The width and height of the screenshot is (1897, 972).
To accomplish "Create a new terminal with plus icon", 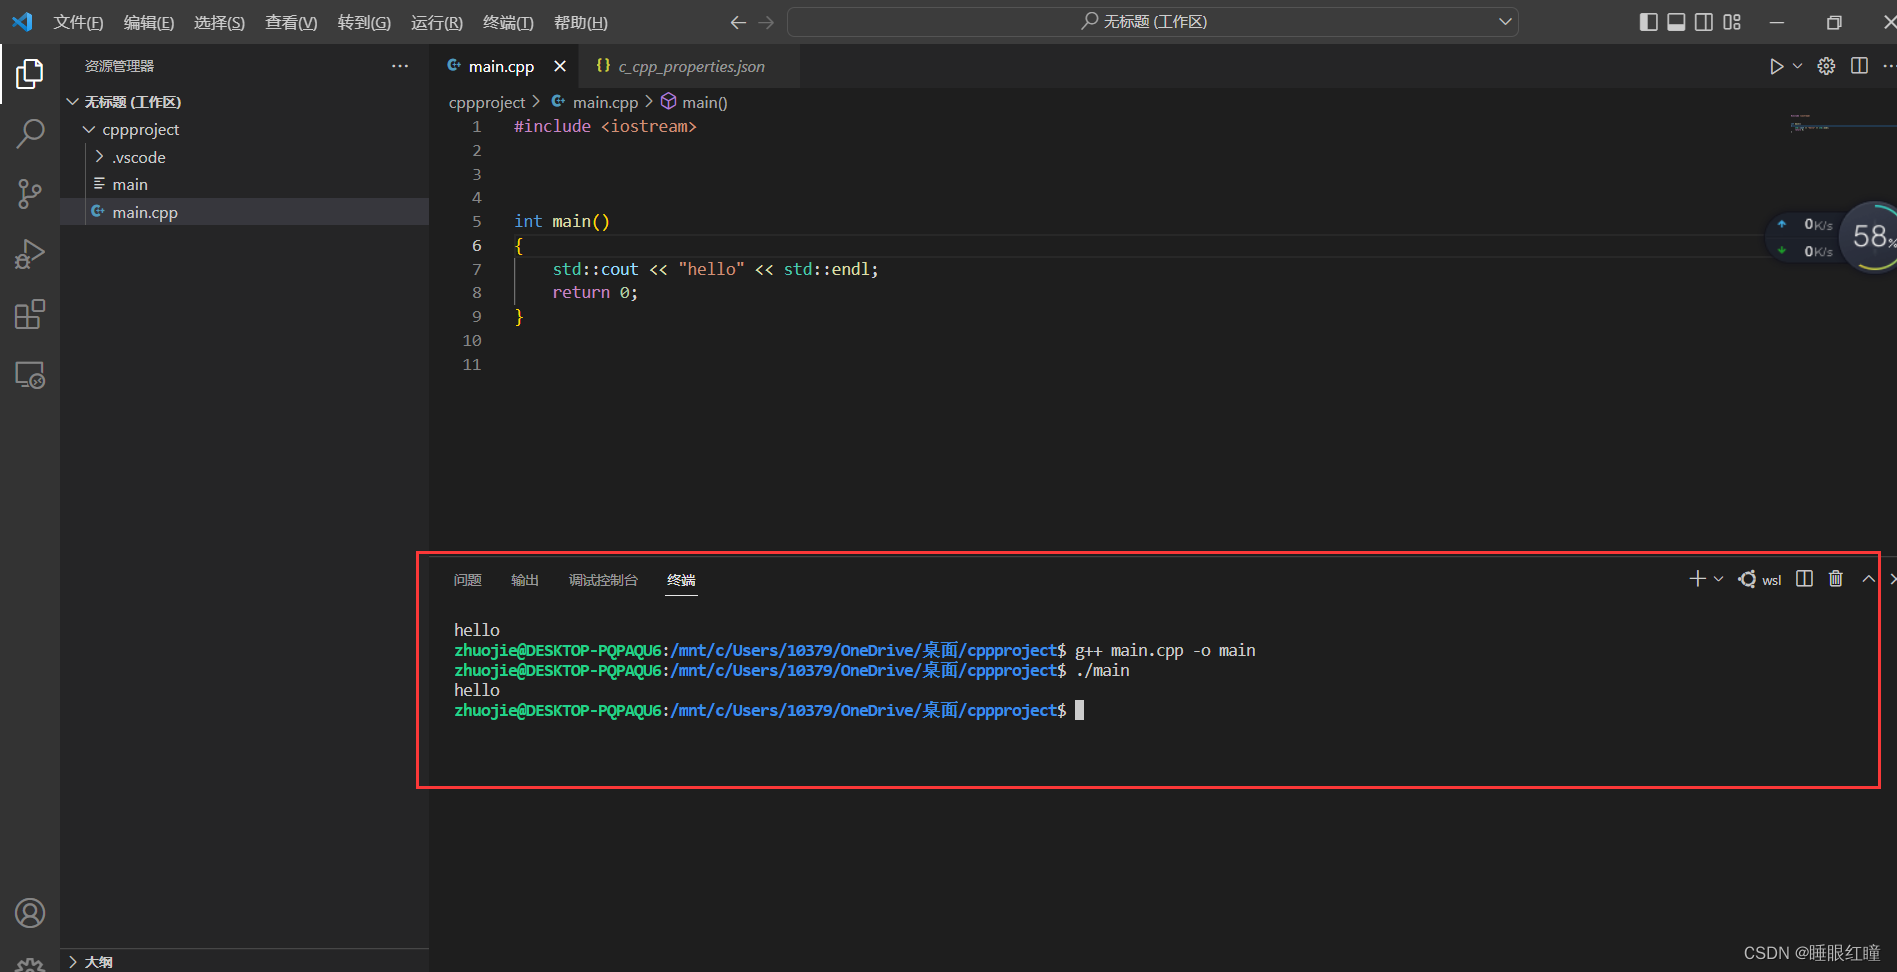I will (1697, 579).
